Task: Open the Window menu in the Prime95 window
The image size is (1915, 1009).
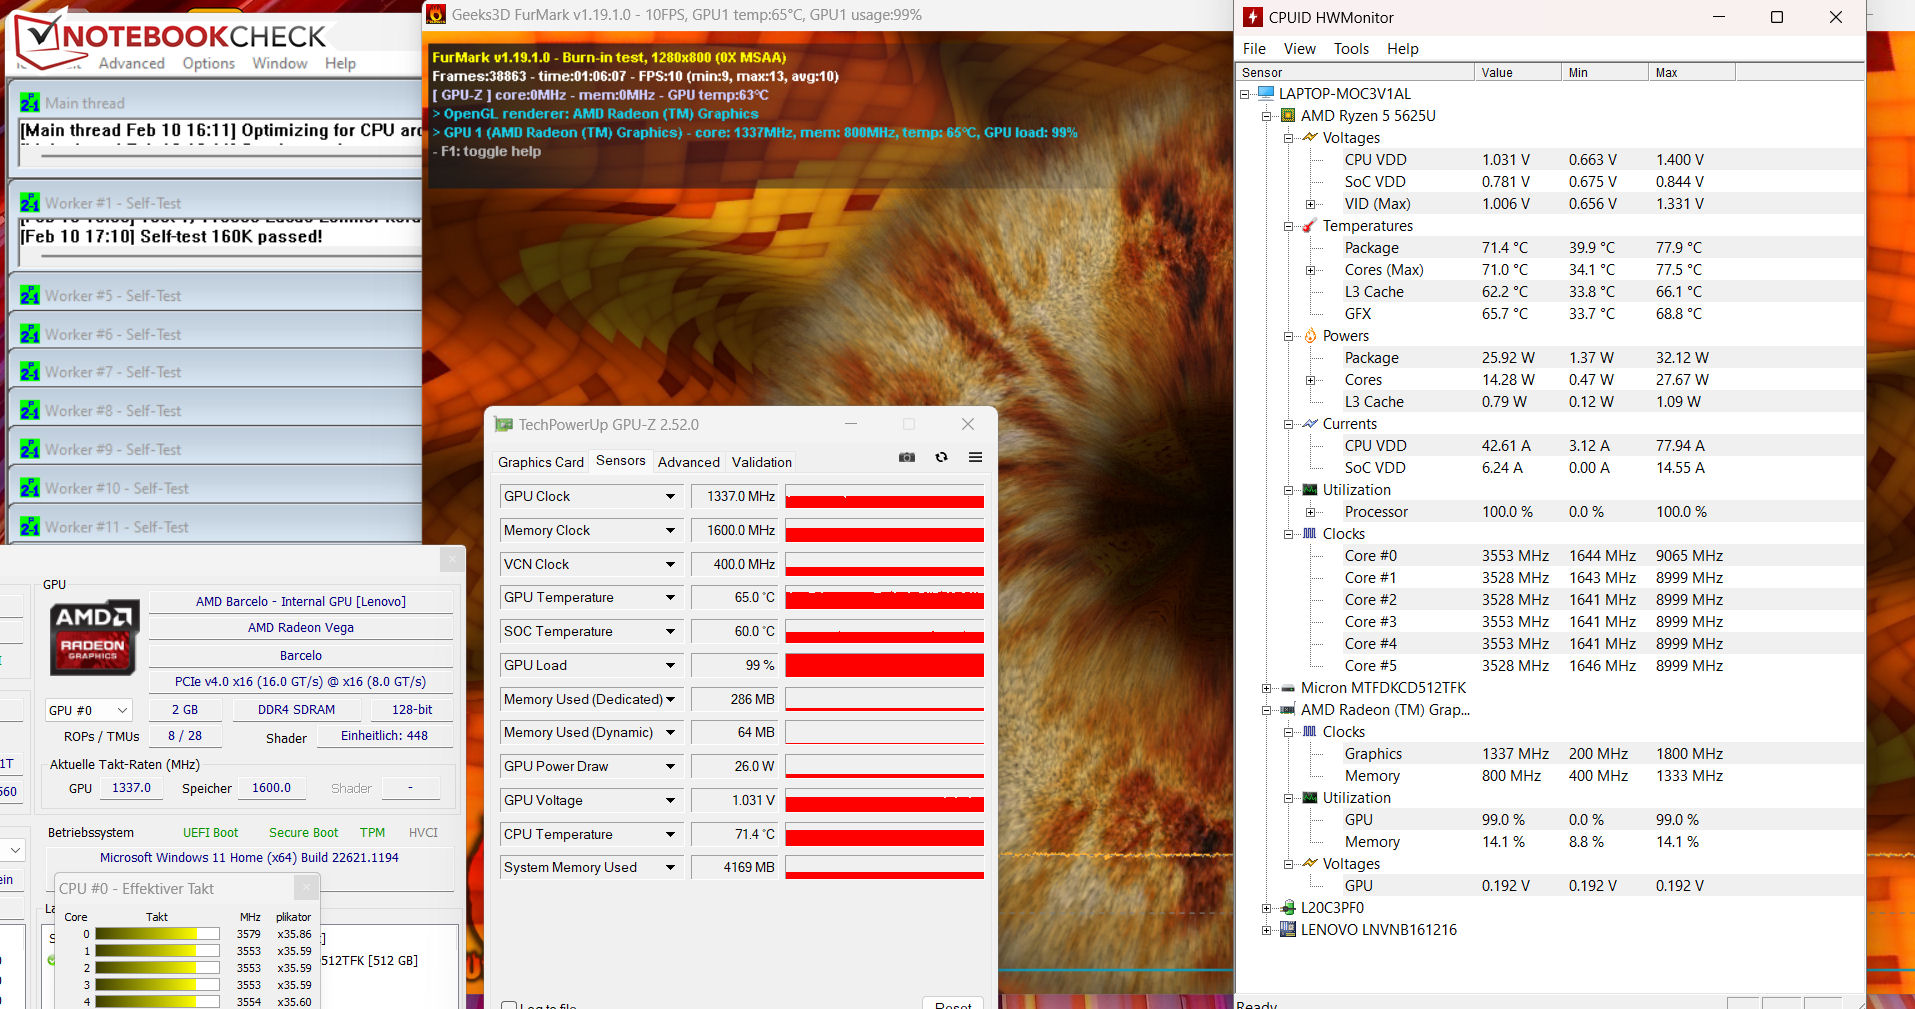Action: click(x=279, y=63)
